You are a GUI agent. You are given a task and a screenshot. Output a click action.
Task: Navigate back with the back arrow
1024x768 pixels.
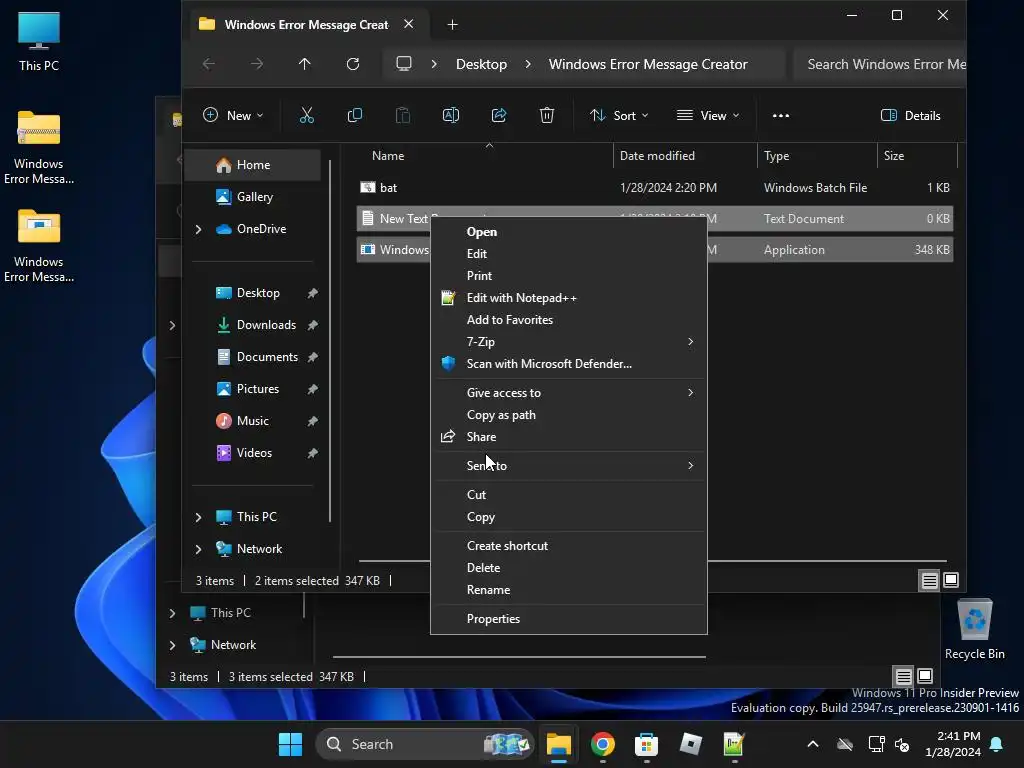point(209,64)
